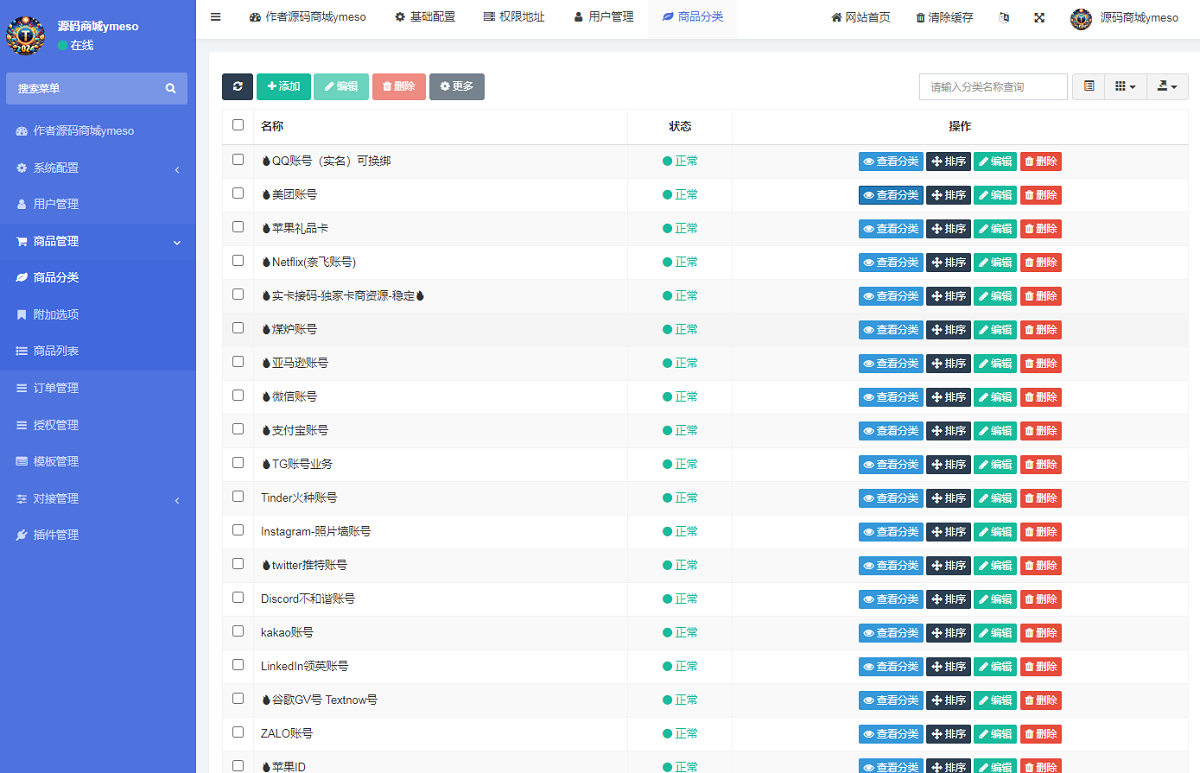Switch to 用户管理 tab
This screenshot has width=1200, height=773.
point(604,17)
